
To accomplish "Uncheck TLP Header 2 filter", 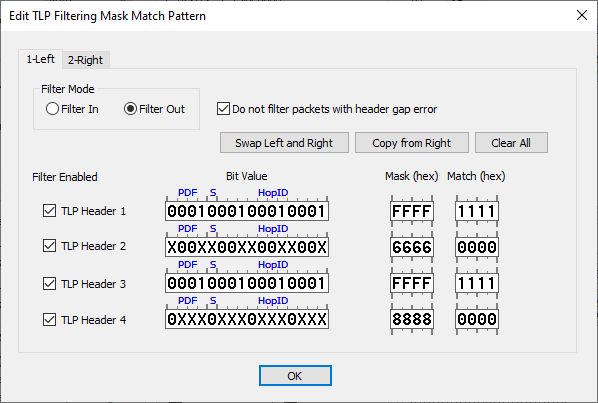I will tap(50, 246).
